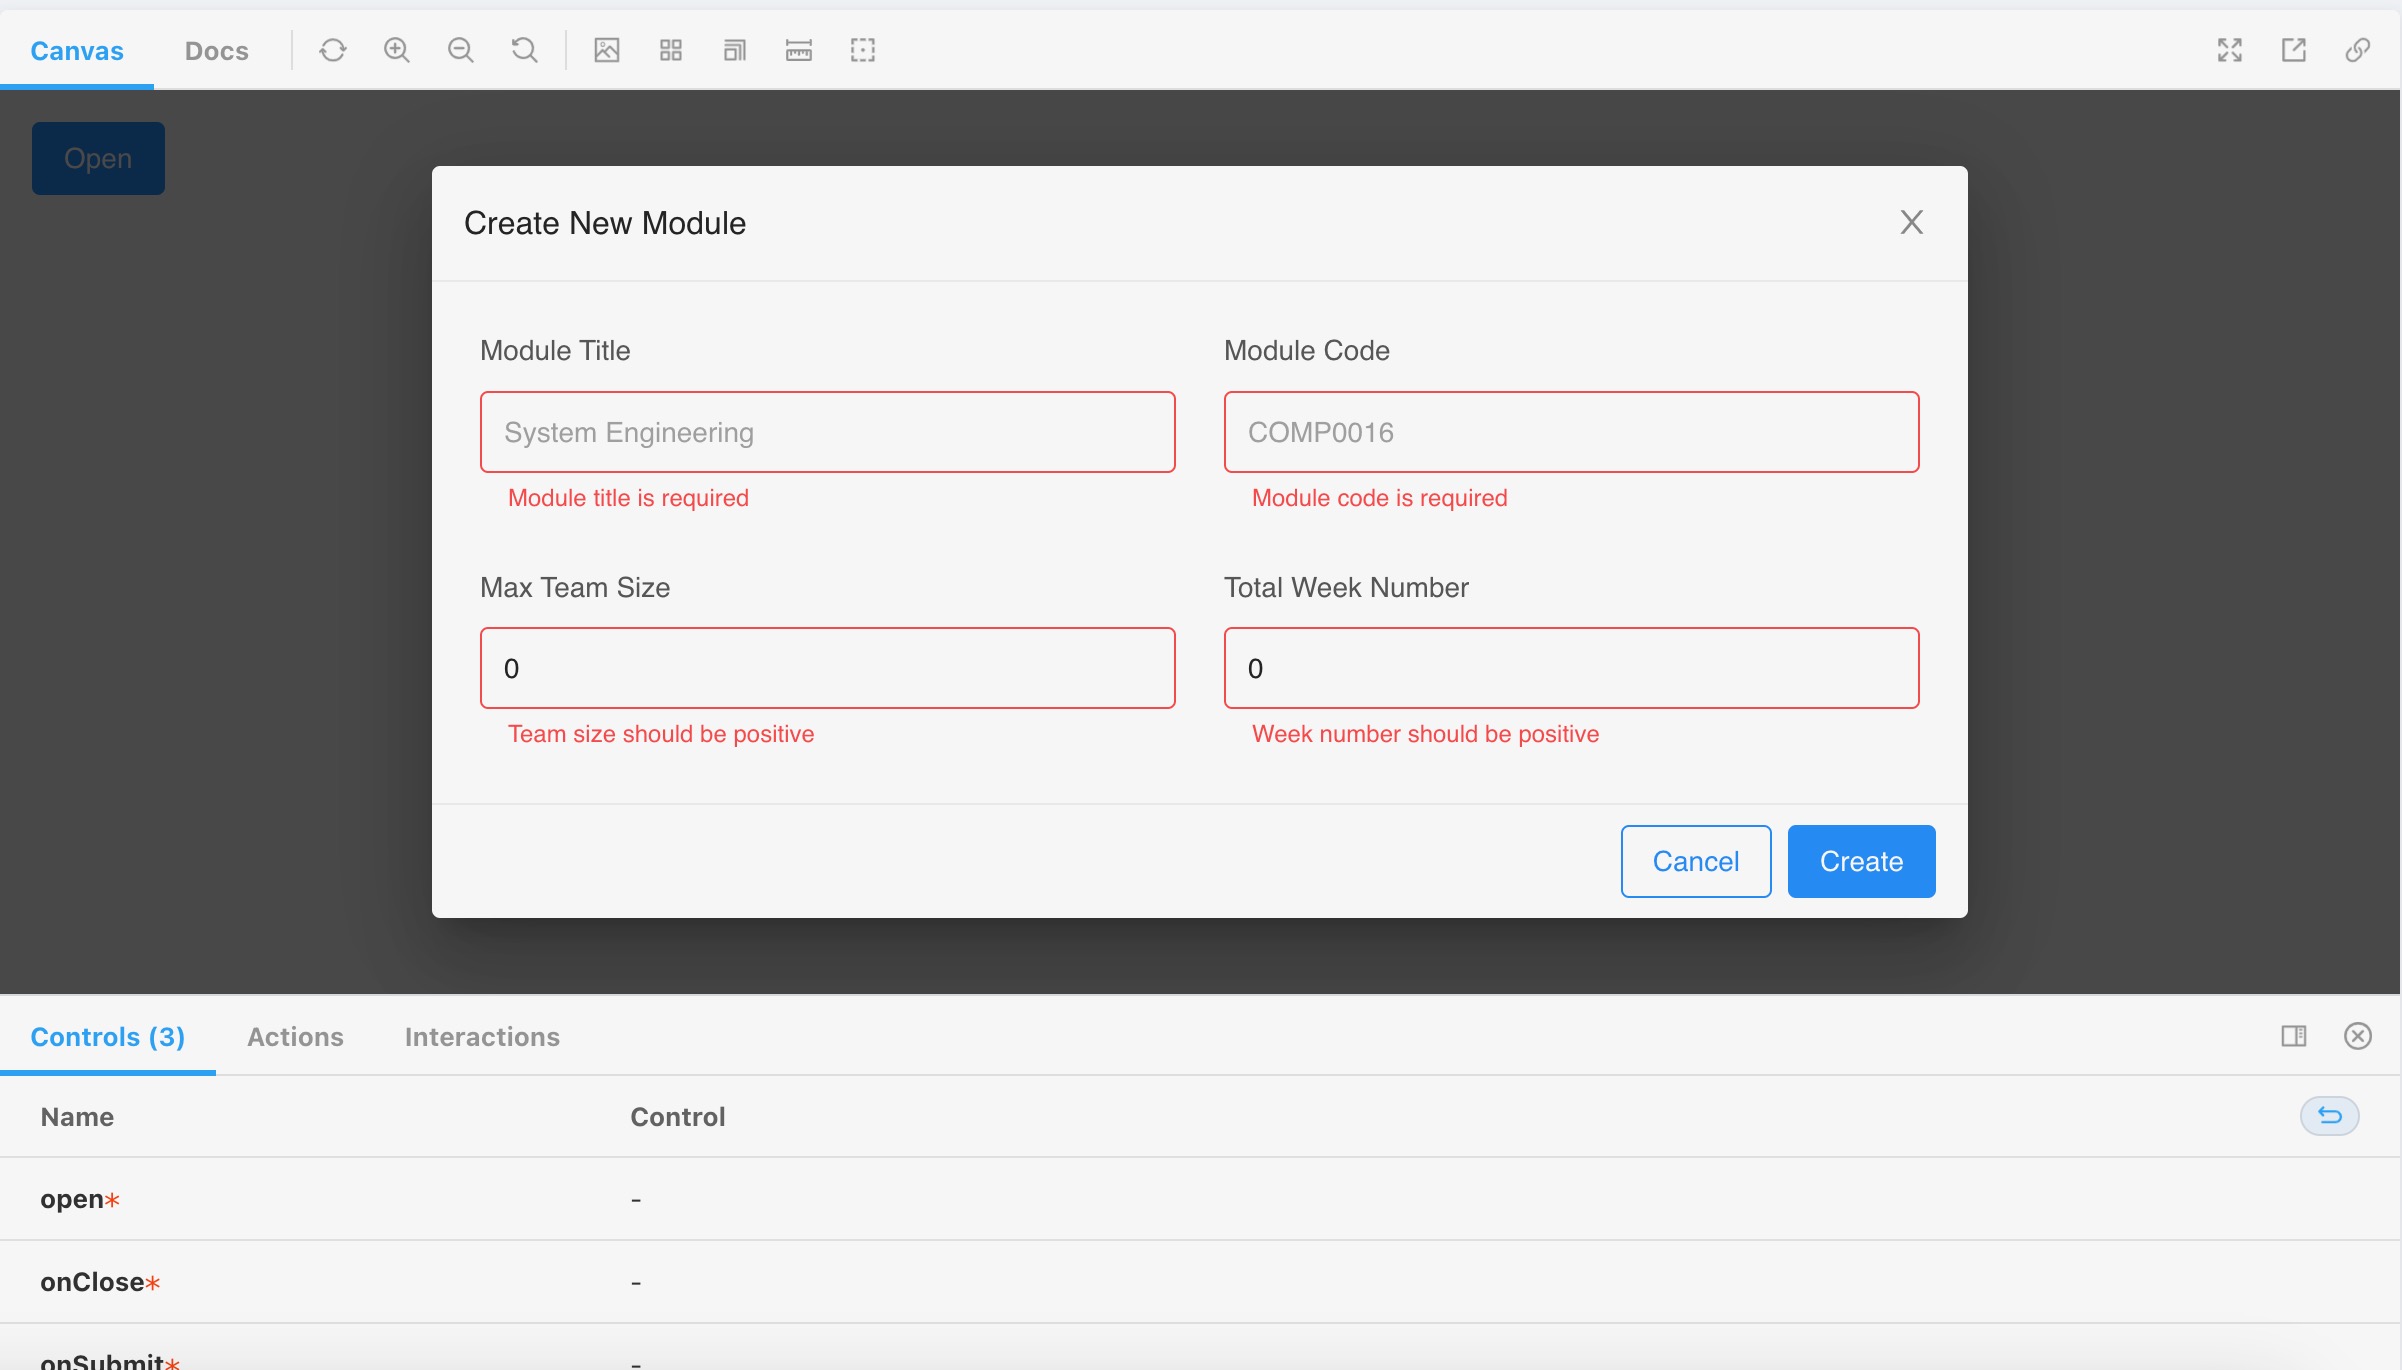The image size is (2402, 1370).
Task: Click the Cancel button
Action: pyautogui.click(x=1696, y=861)
